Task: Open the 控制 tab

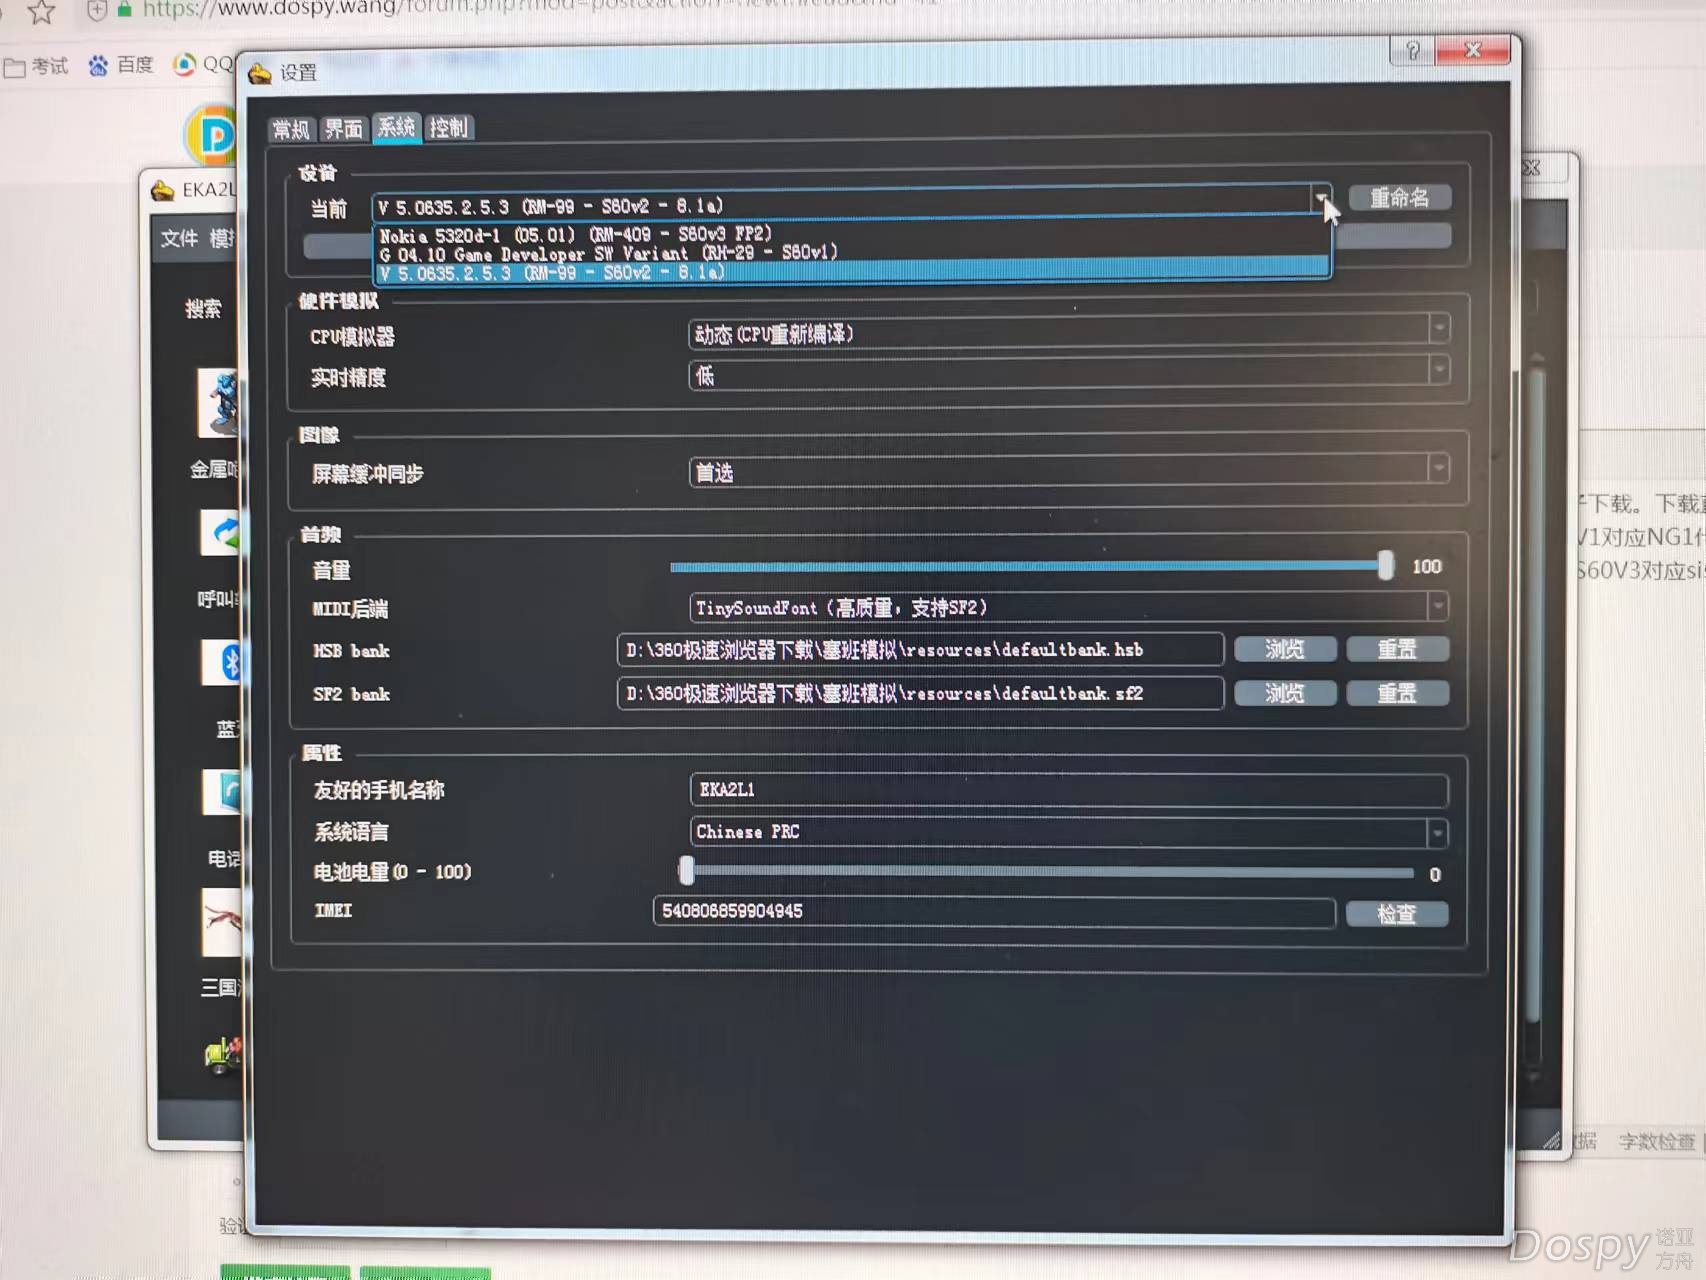Action: (448, 127)
